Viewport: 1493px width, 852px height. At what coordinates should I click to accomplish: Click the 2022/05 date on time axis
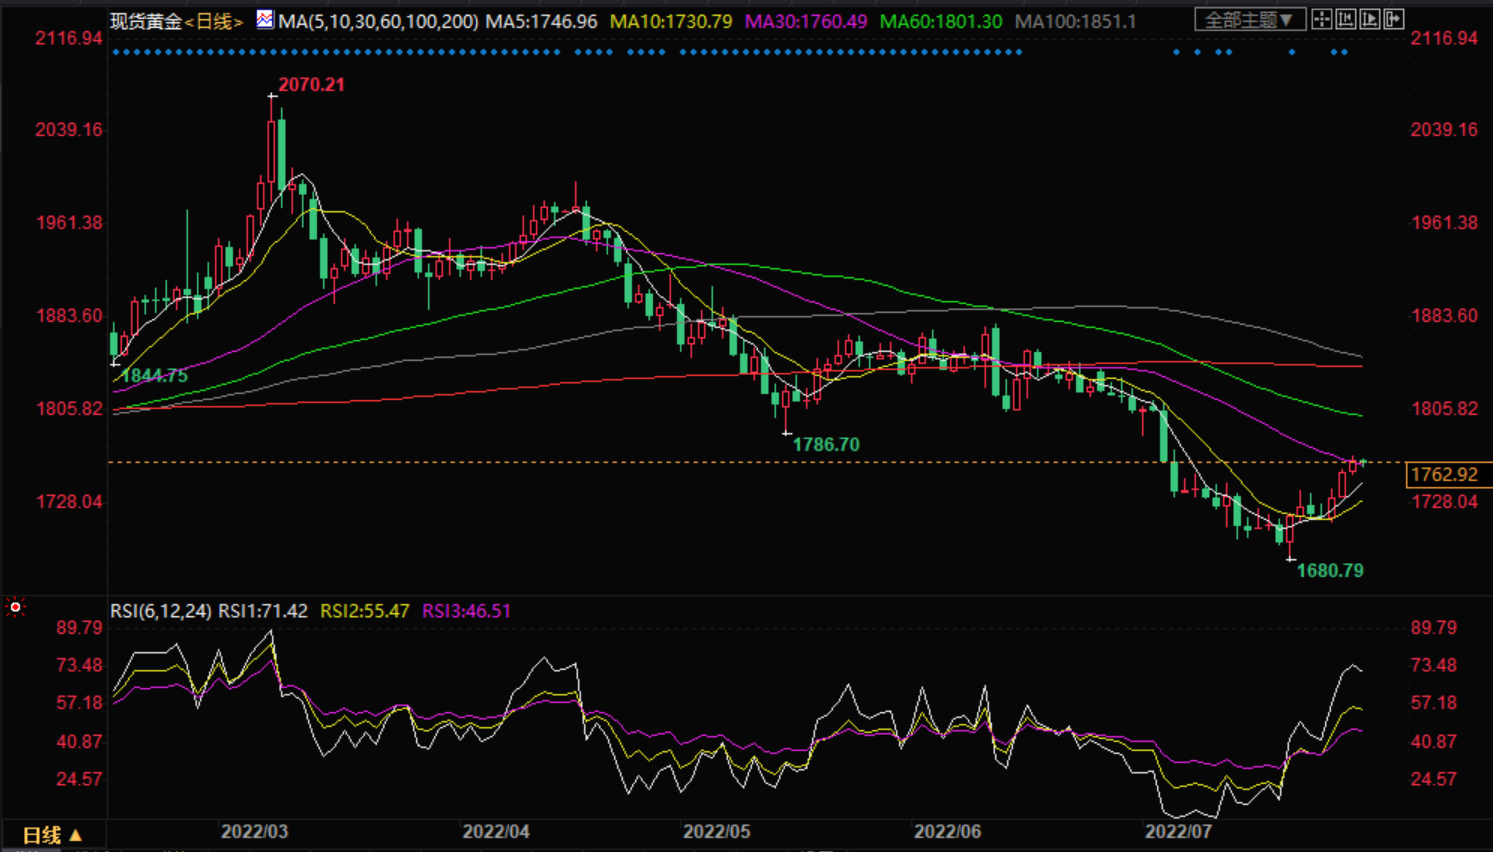tap(716, 832)
